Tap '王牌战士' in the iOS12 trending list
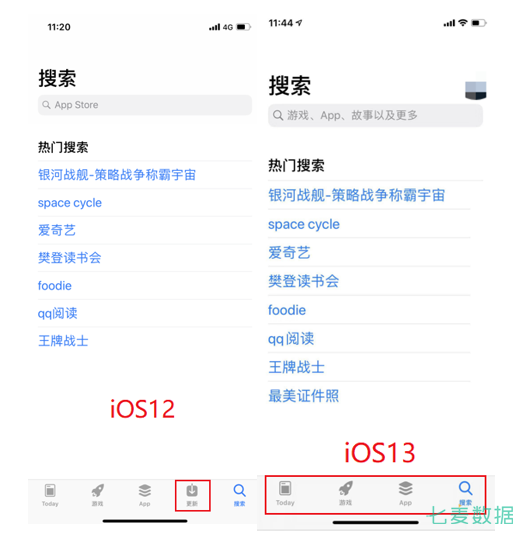The image size is (521, 538). (63, 341)
